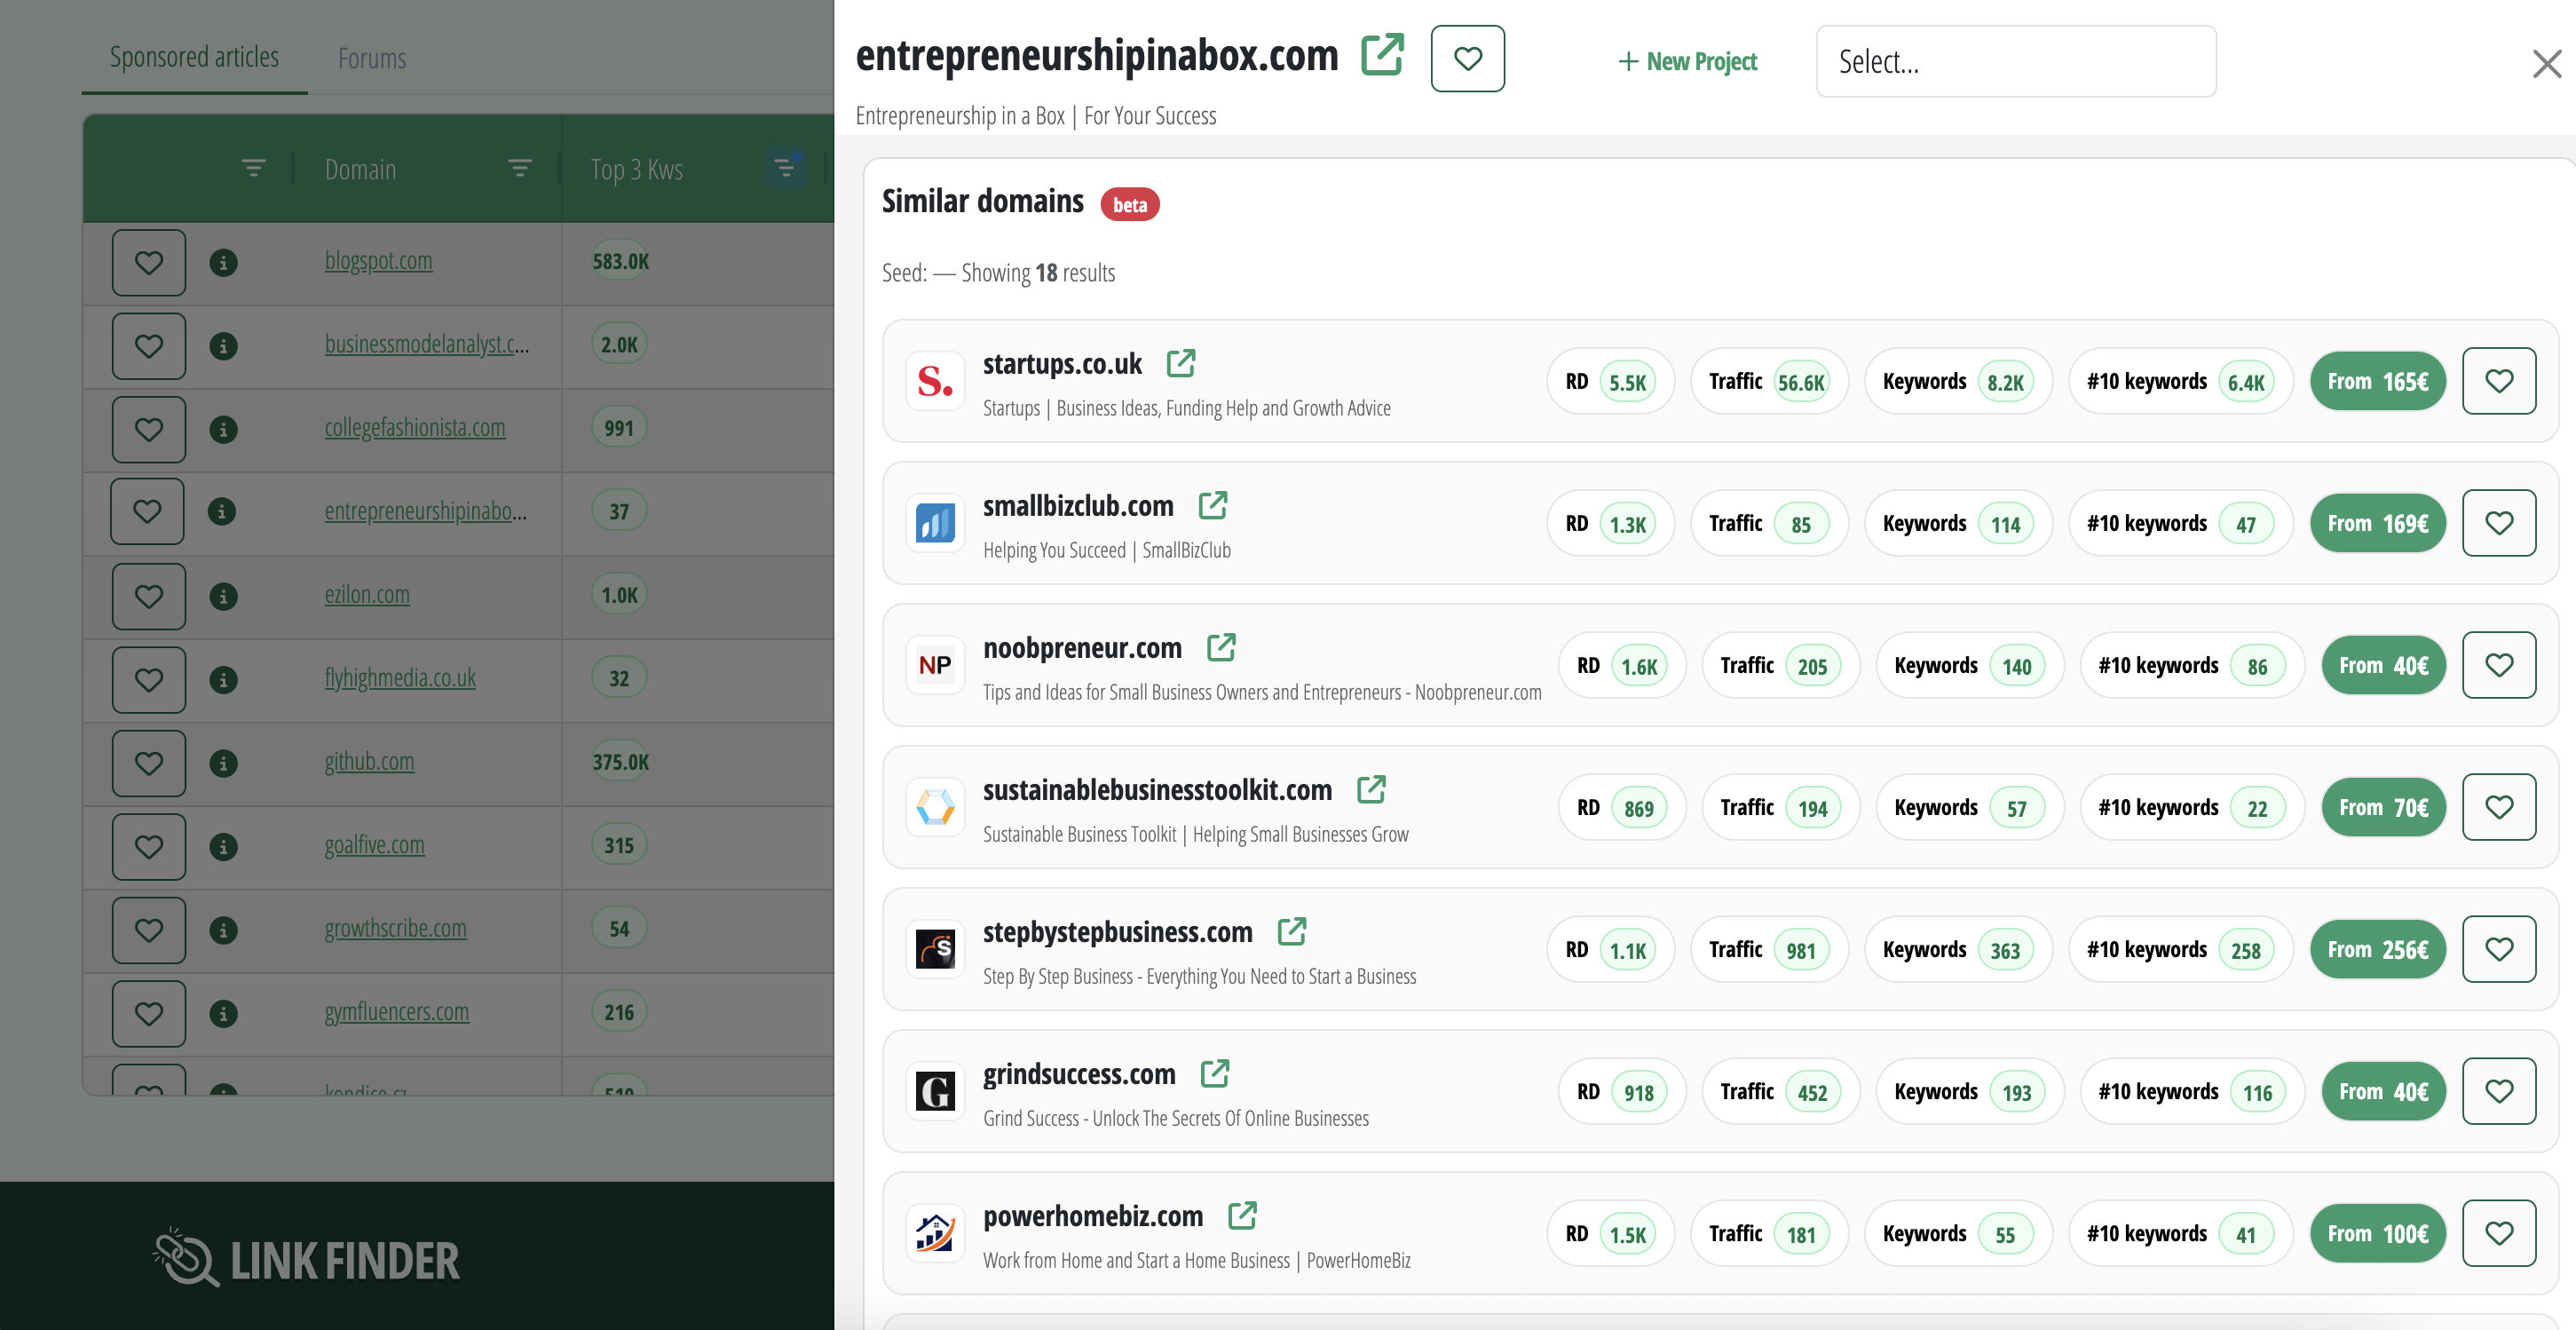Show info for github.com row
This screenshot has width=2576, height=1330.
[x=223, y=763]
